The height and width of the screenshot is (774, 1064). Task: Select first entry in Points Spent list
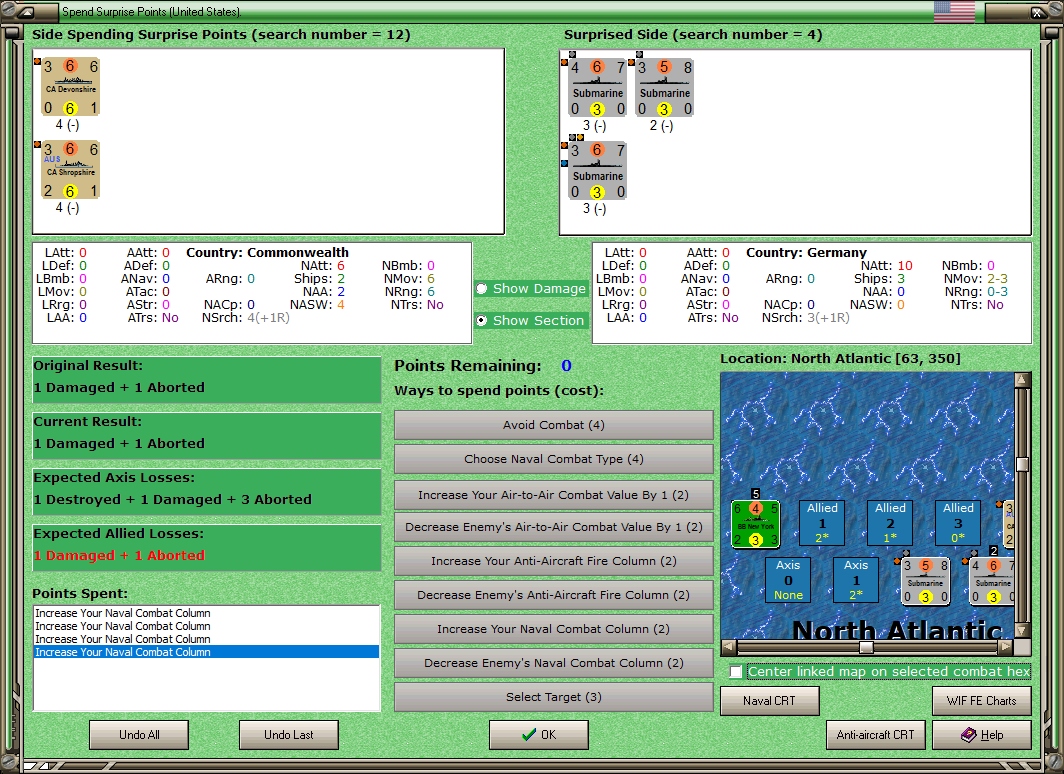click(x=206, y=613)
